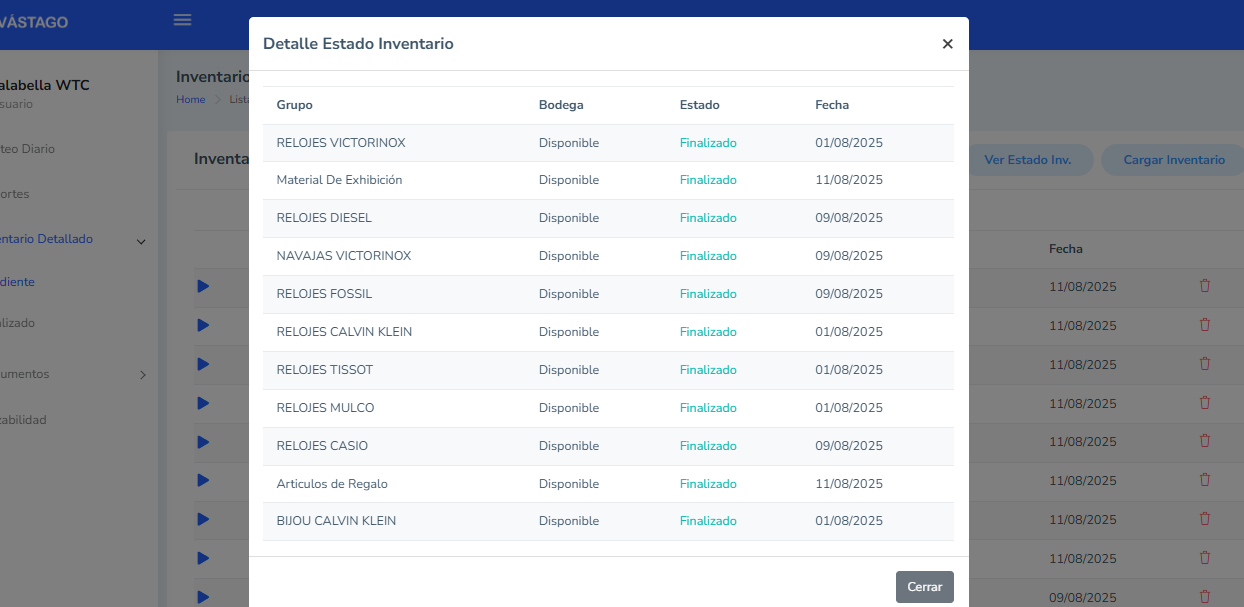Expand the second inventory row's blue triangle
This screenshot has height=607, width=1244.
pyautogui.click(x=203, y=325)
